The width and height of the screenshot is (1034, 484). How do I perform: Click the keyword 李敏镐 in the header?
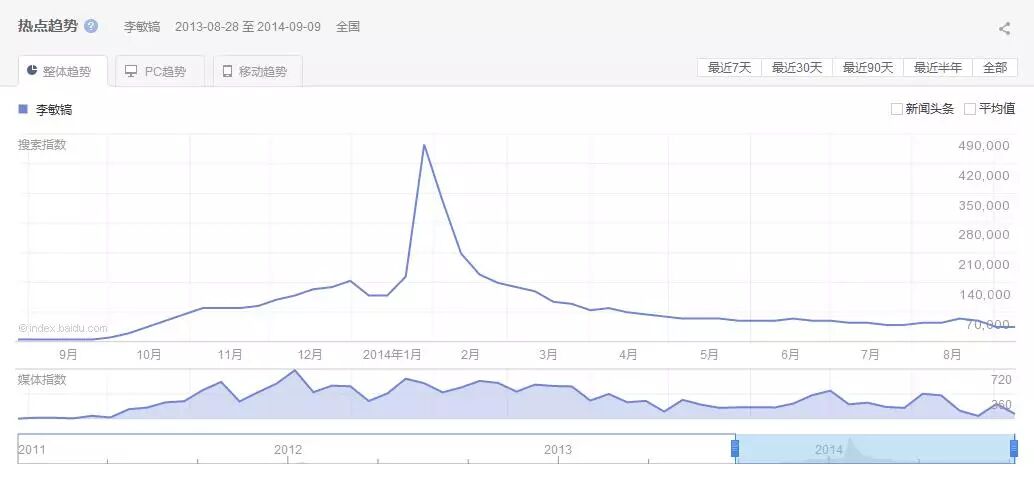pos(142,28)
